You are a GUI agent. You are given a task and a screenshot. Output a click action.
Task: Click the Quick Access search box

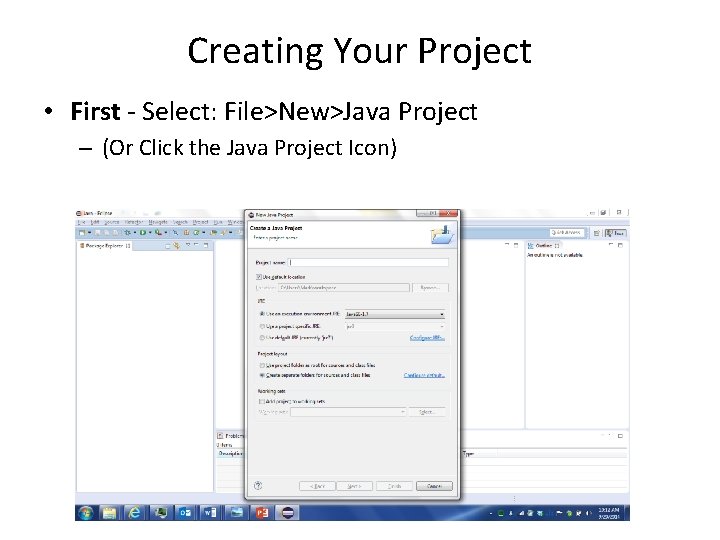[x=567, y=233]
